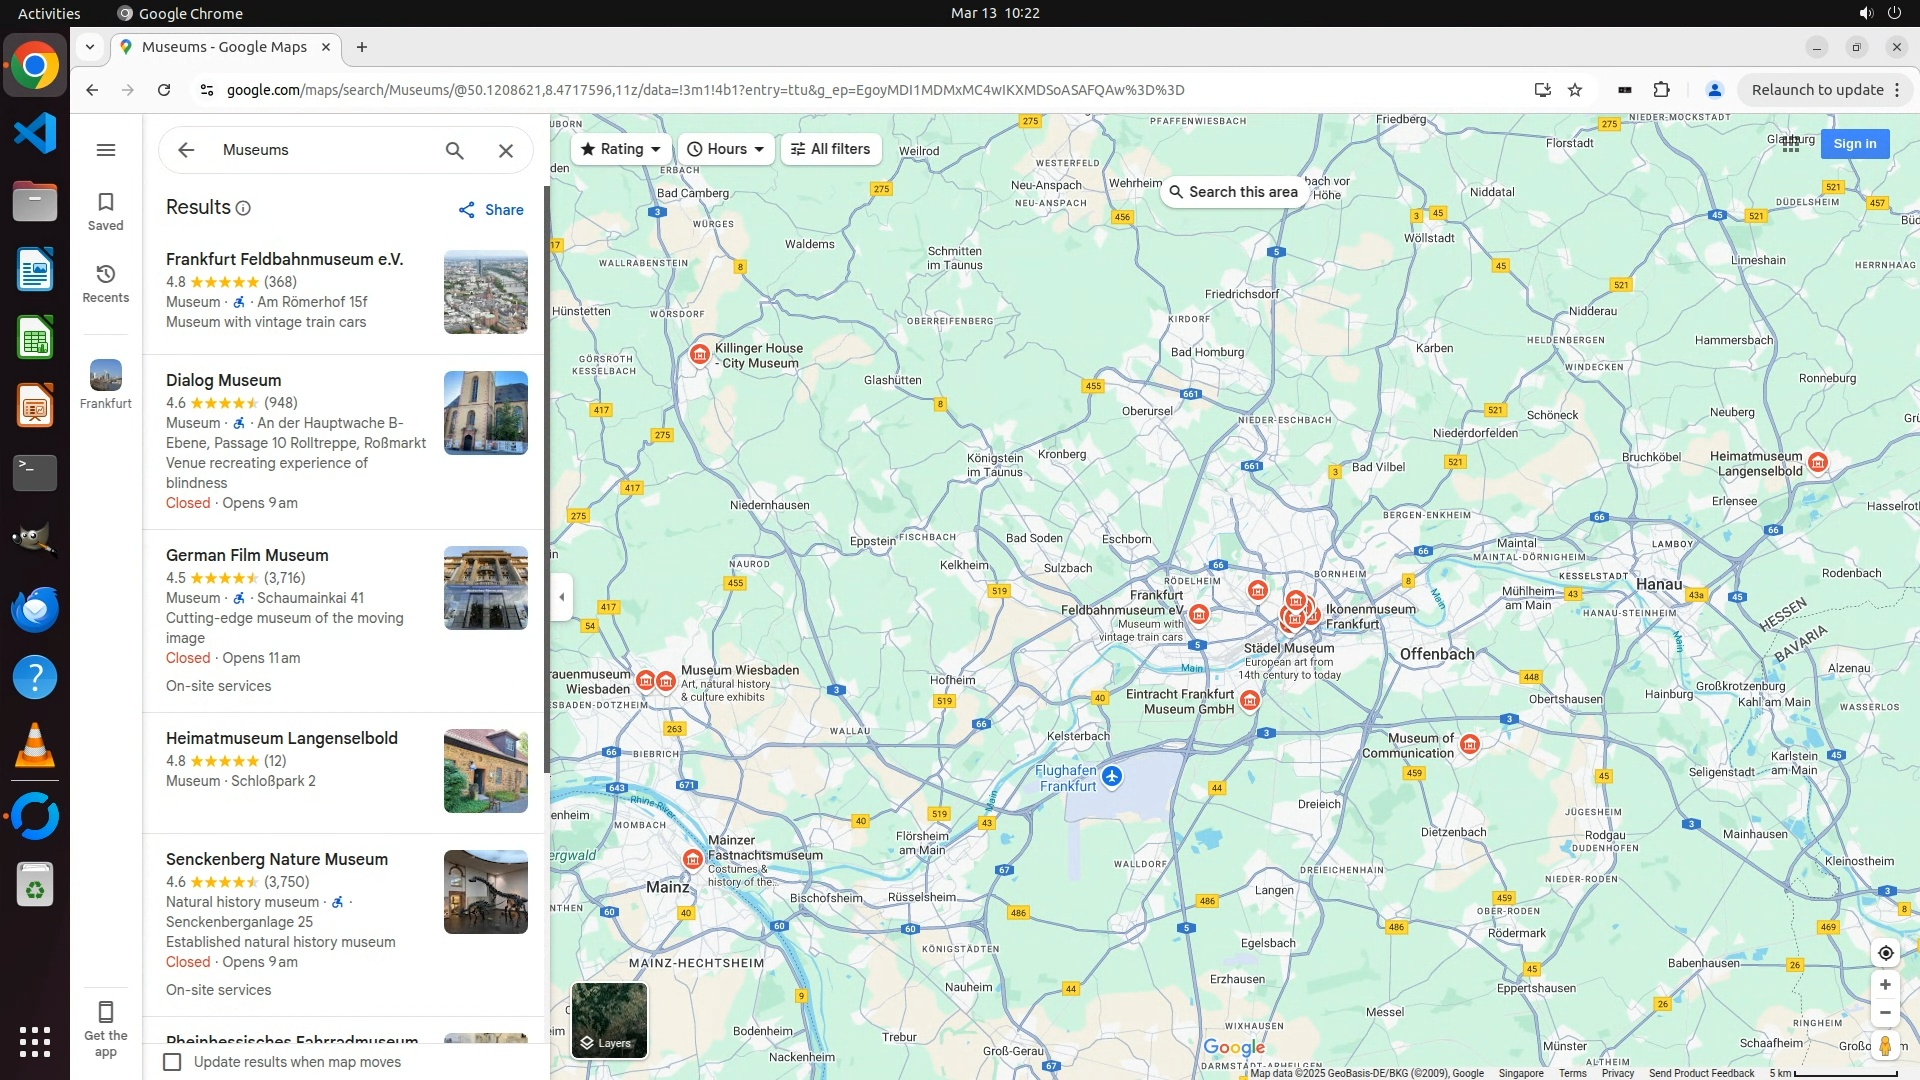Open the Layers map type switcher

pos(609,1020)
